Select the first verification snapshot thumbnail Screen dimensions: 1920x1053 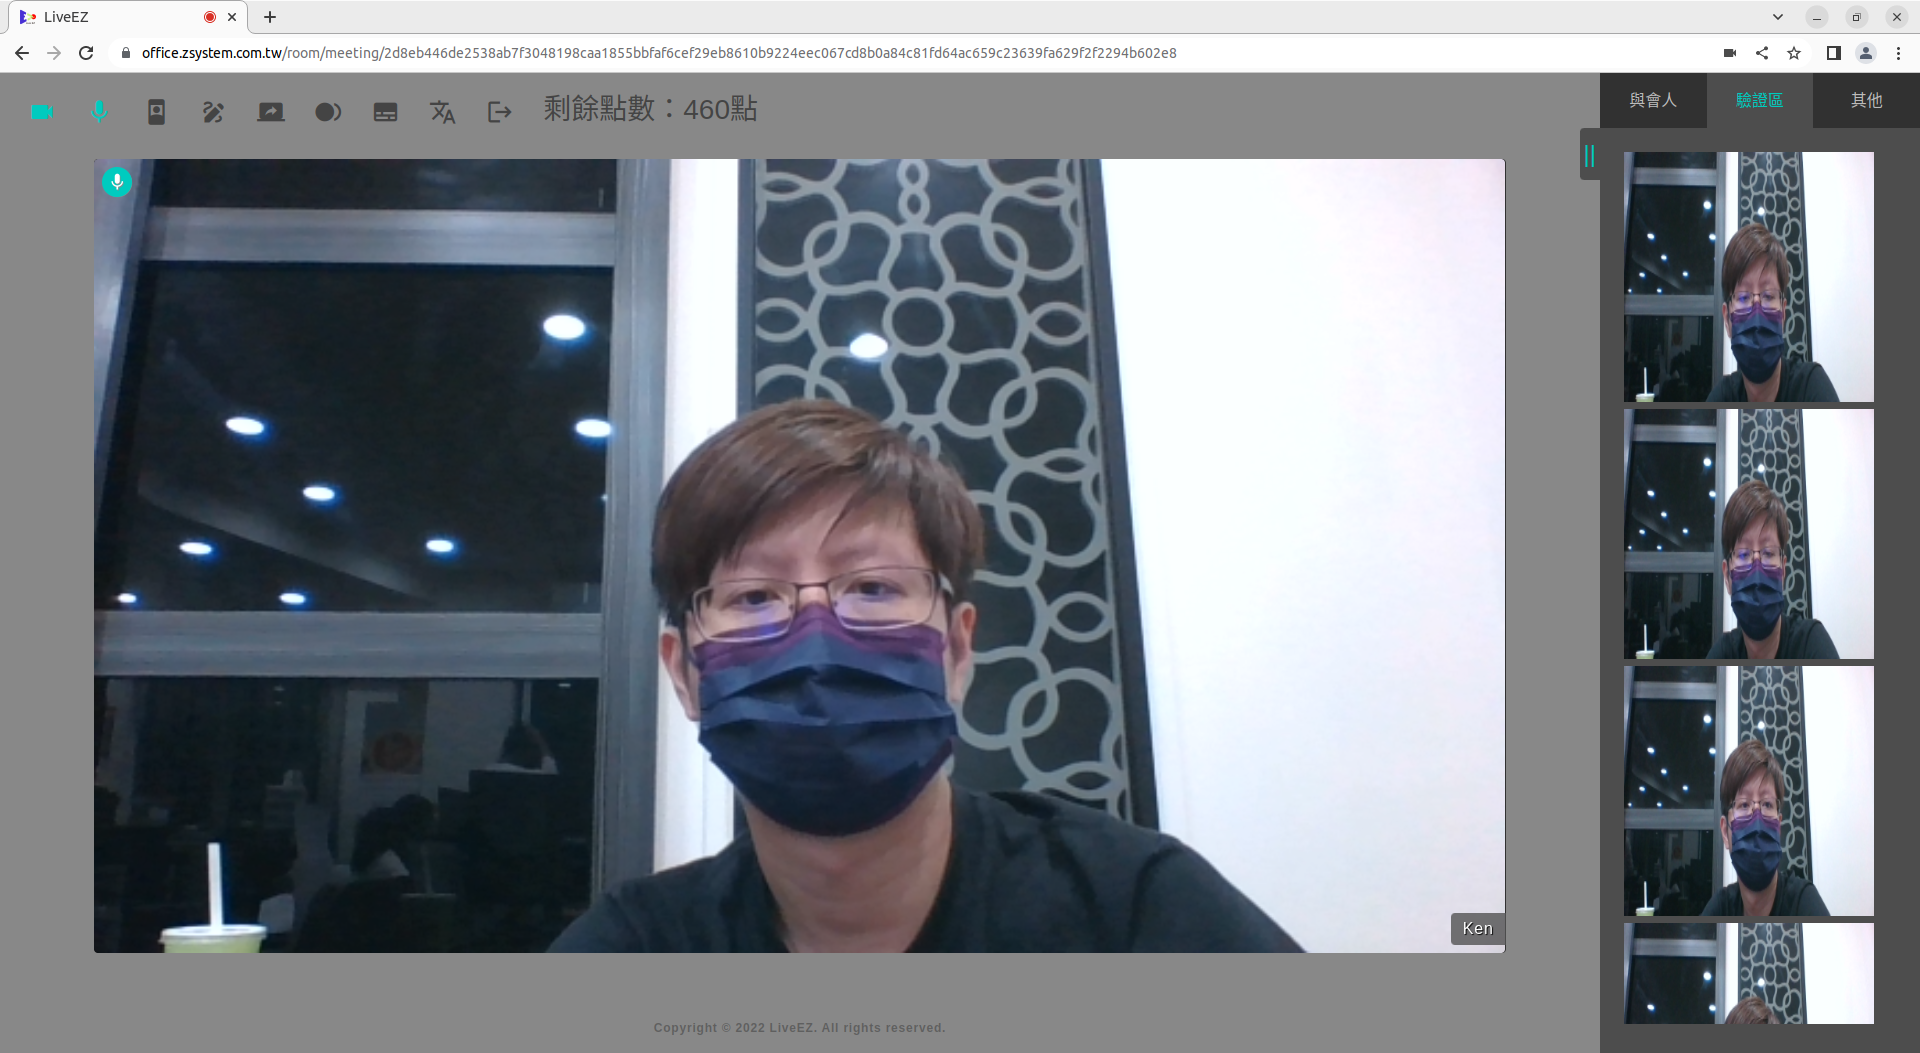coord(1749,277)
